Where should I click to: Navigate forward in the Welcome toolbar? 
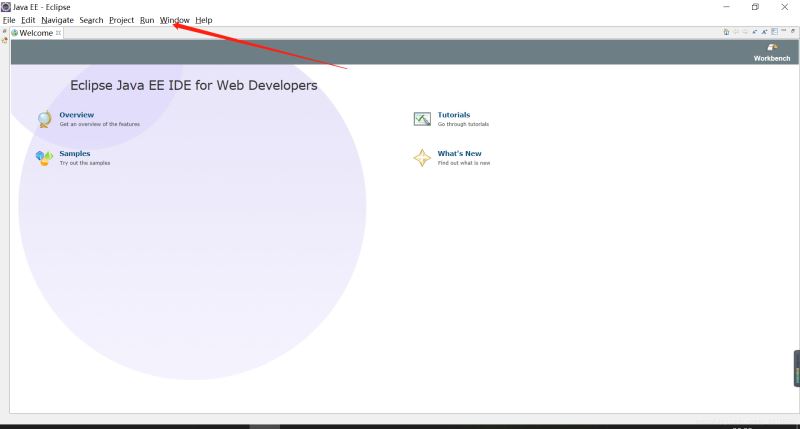745,32
